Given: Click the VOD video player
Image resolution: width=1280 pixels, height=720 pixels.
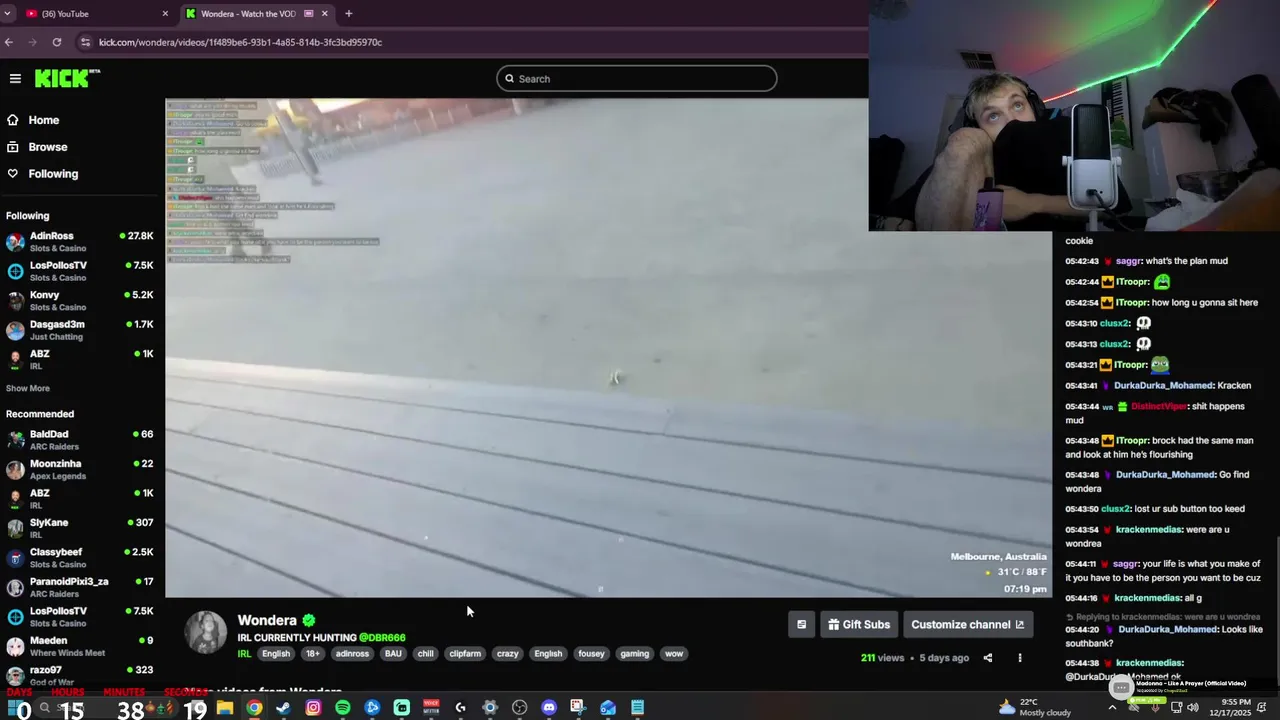Looking at the screenshot, I should [608, 348].
